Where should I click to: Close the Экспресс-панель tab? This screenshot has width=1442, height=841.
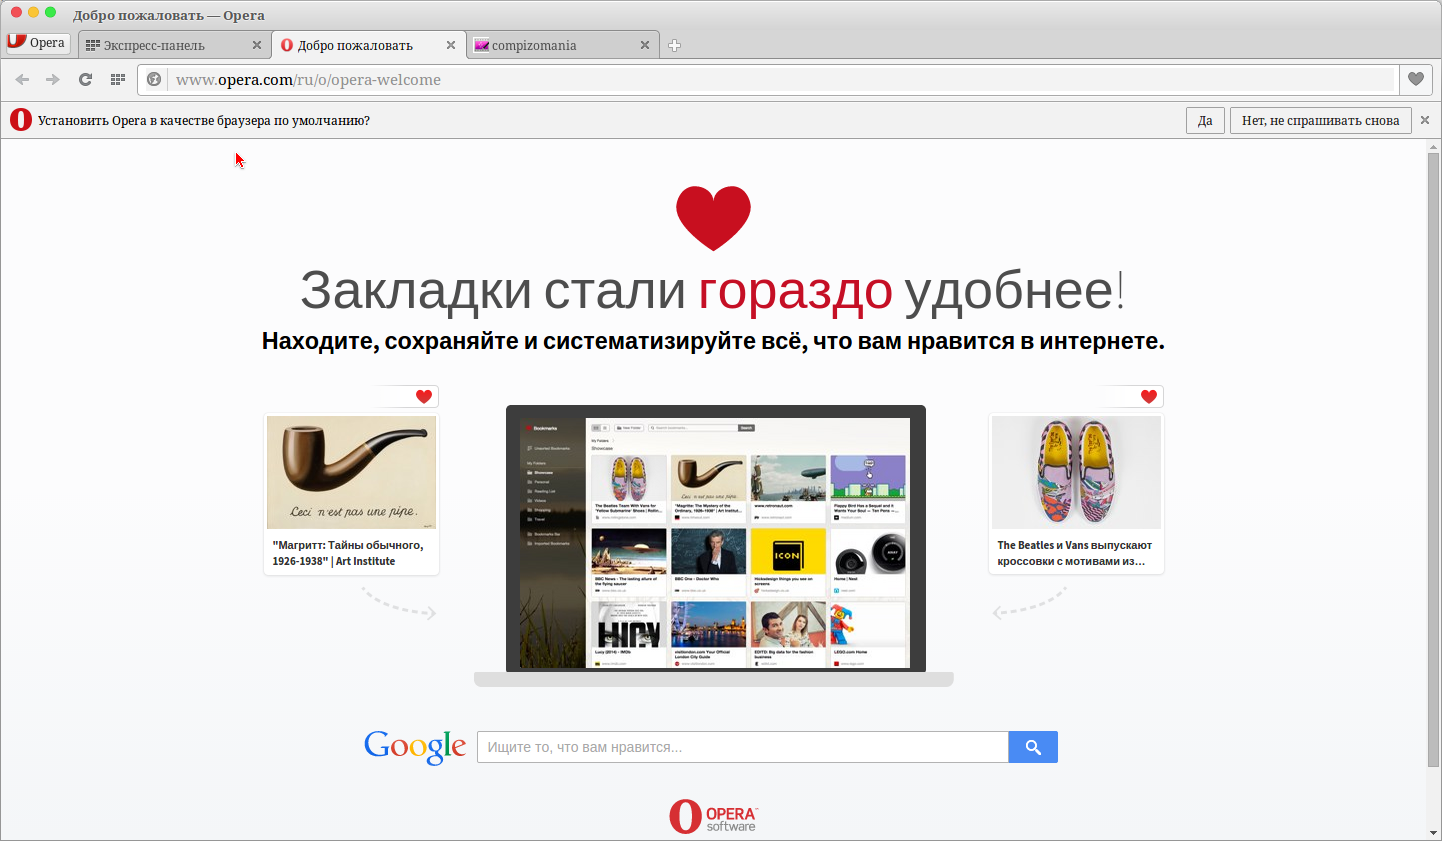pyautogui.click(x=257, y=45)
